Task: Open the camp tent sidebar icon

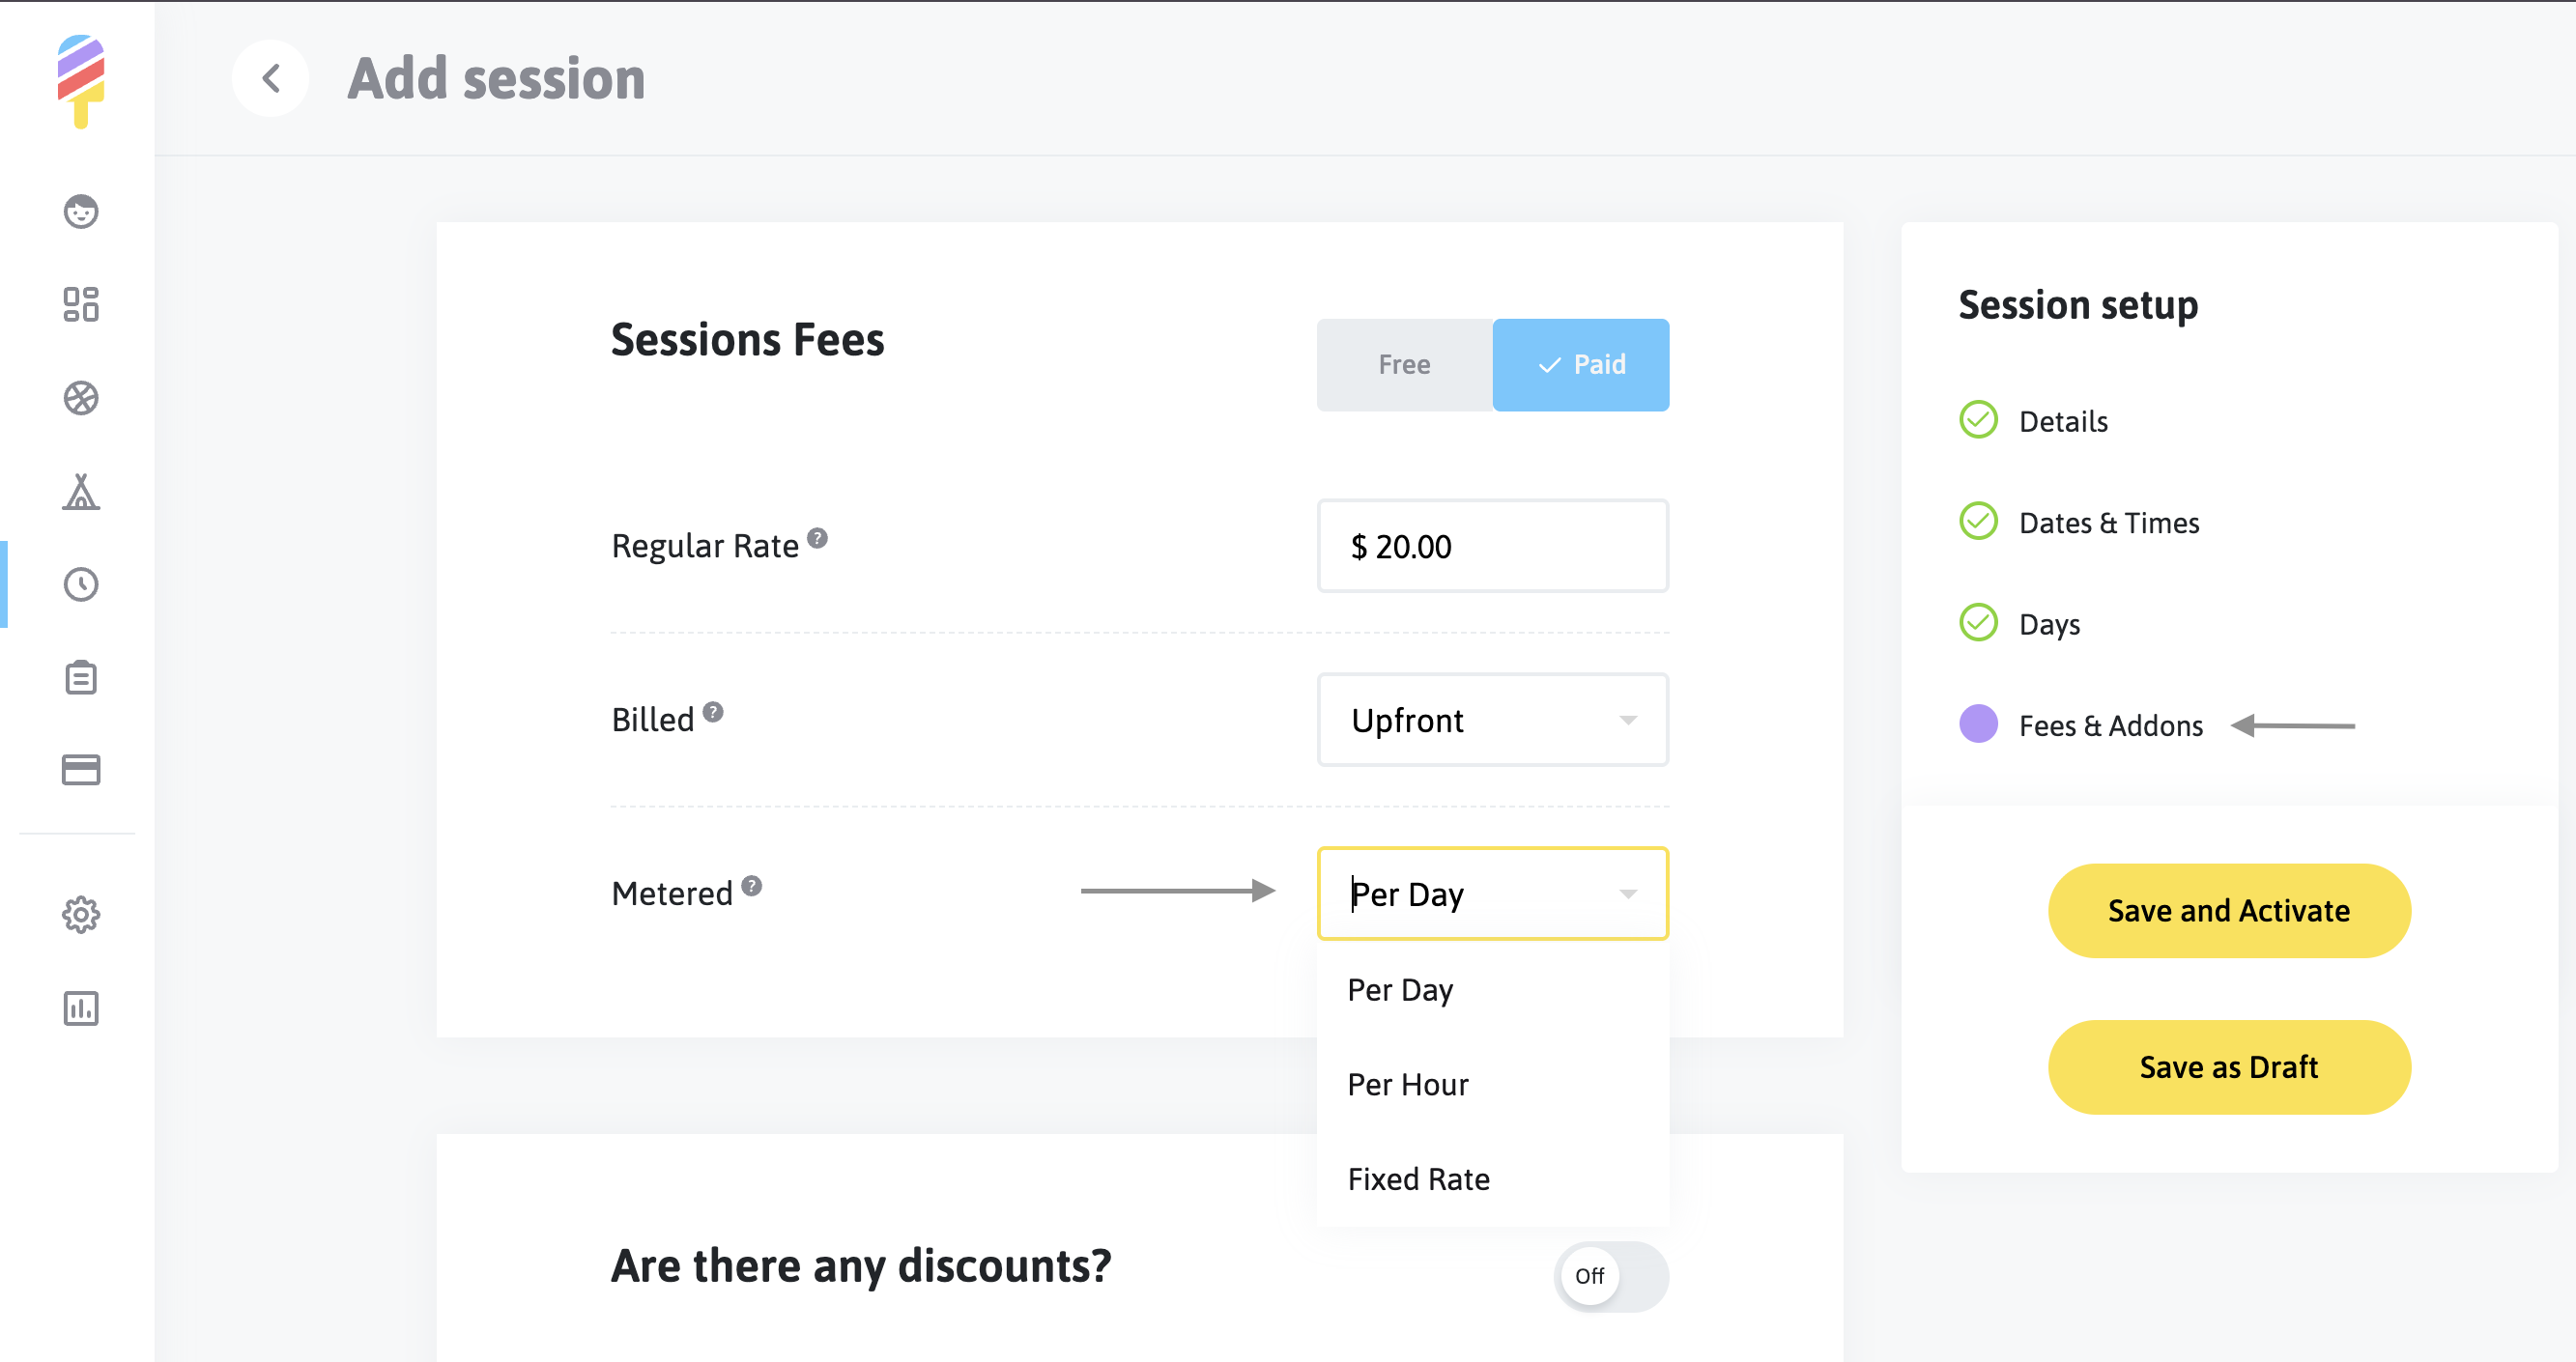Action: pyautogui.click(x=81, y=492)
